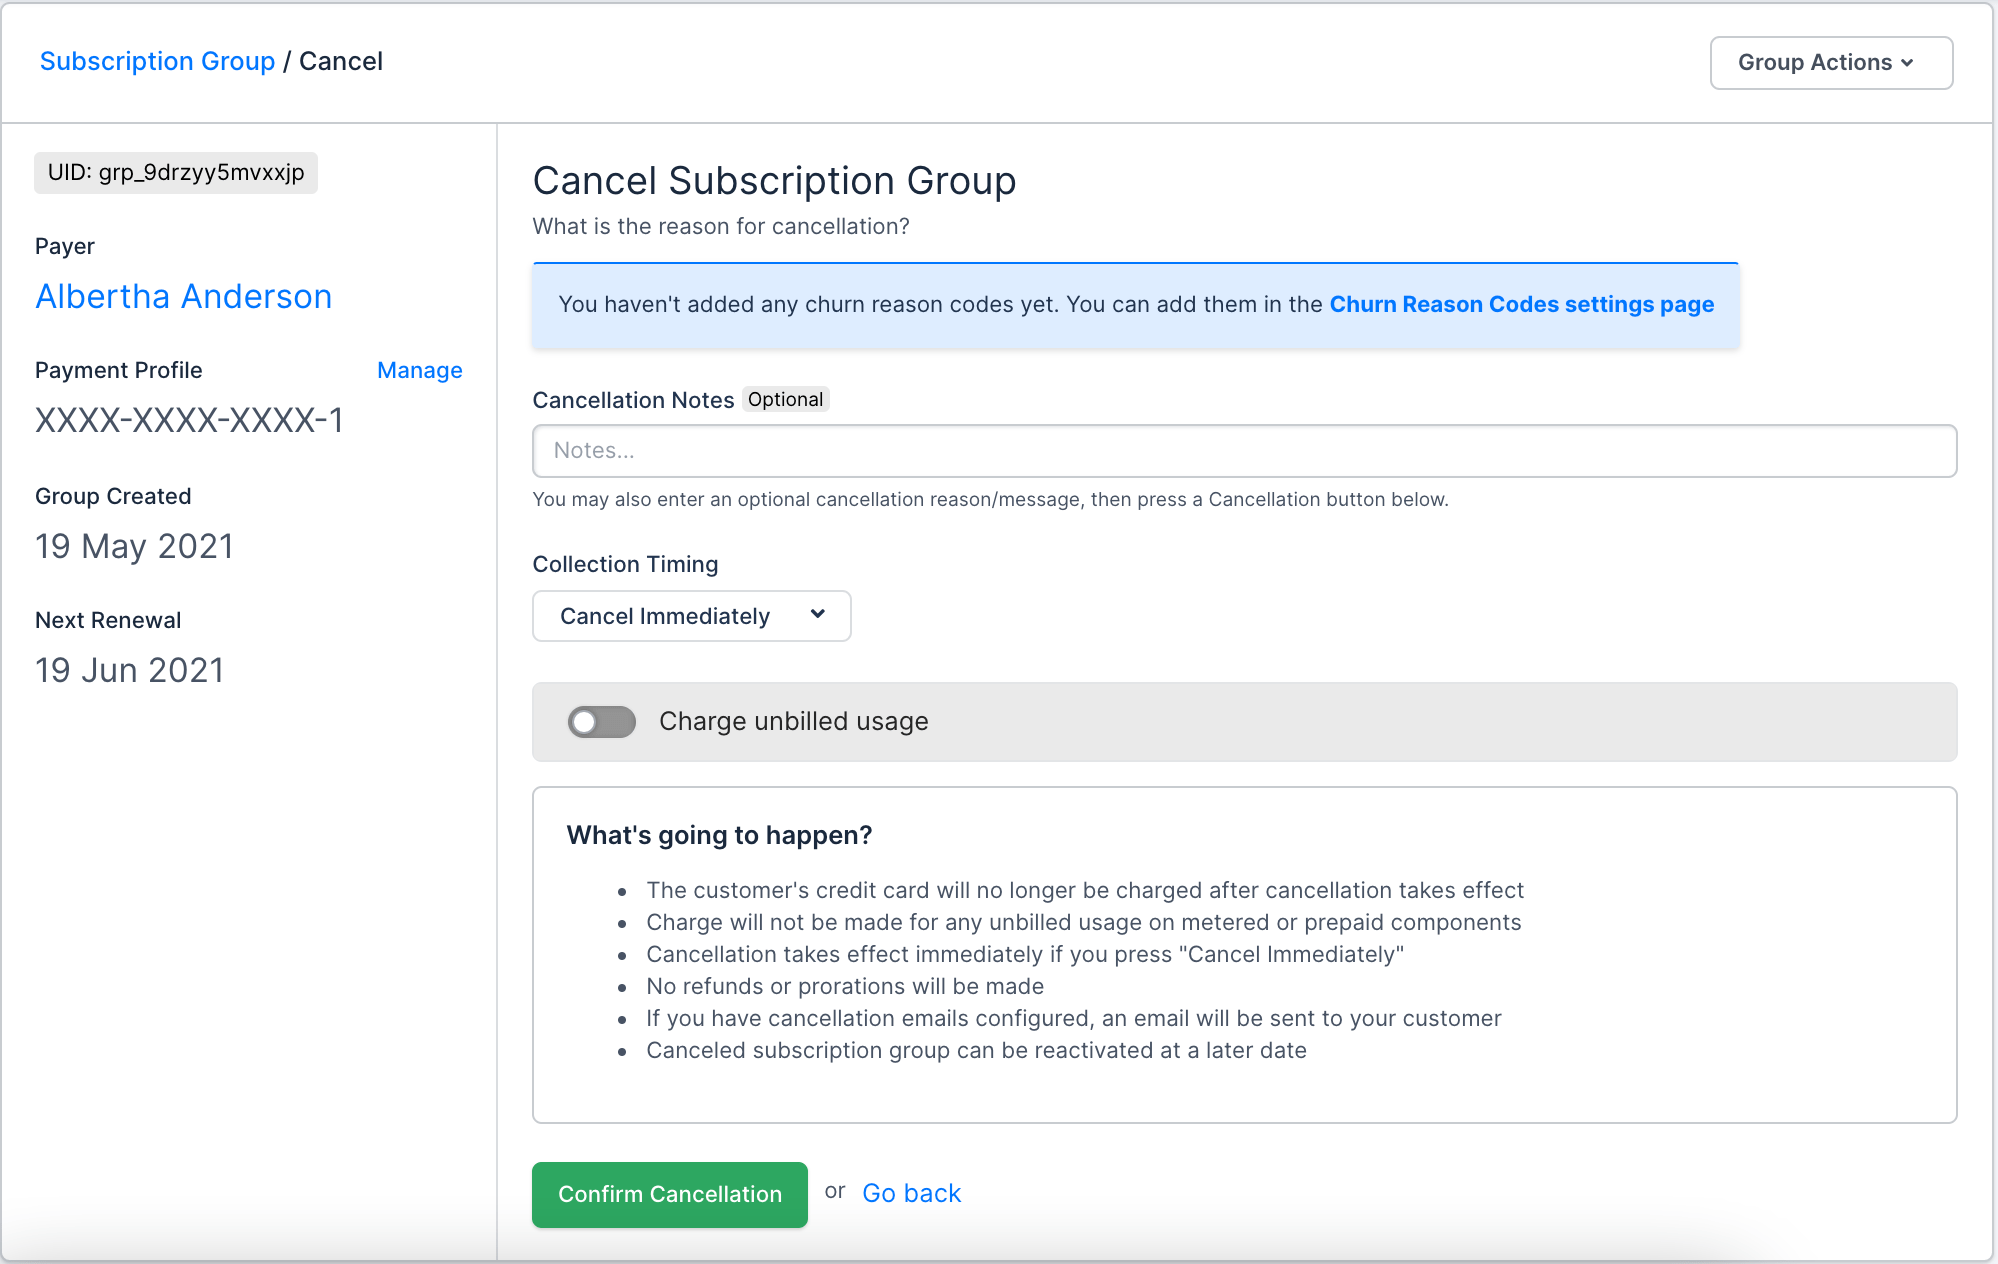Viewport: 1998px width, 1264px height.
Task: Click the Charge unbilled usage label
Action: [793, 722]
